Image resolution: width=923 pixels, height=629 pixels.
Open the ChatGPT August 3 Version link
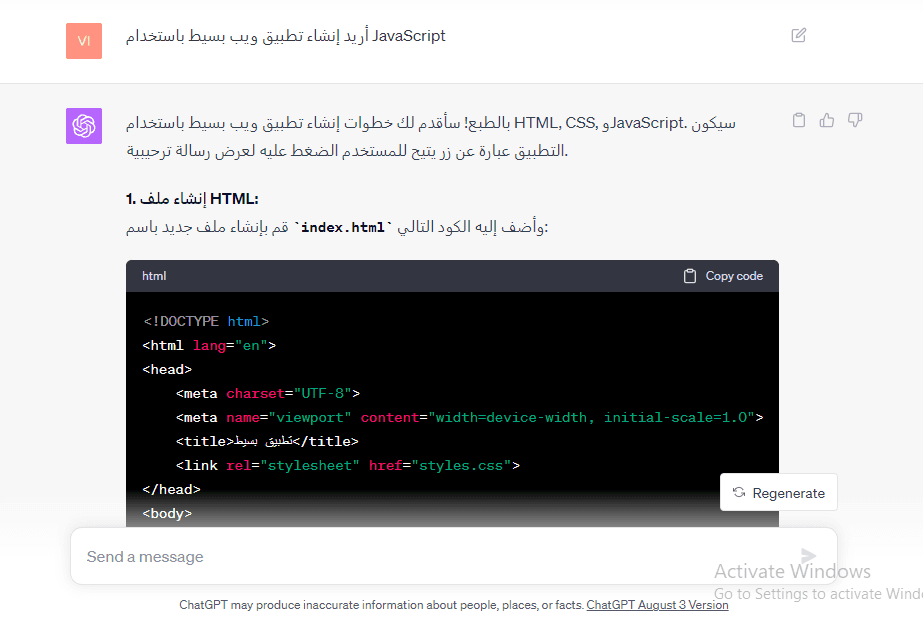point(658,605)
